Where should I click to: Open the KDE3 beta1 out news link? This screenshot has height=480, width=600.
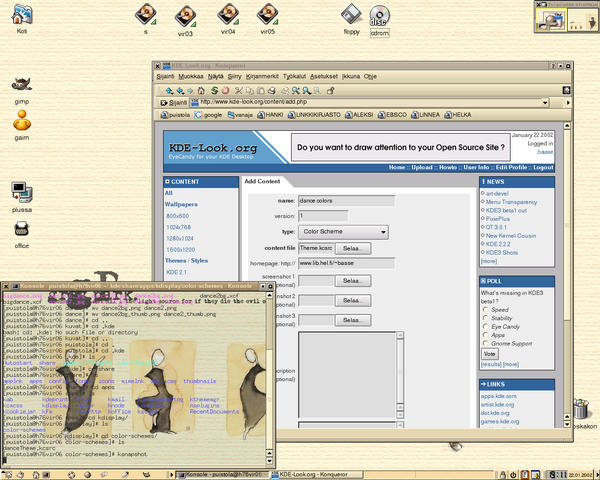point(506,211)
